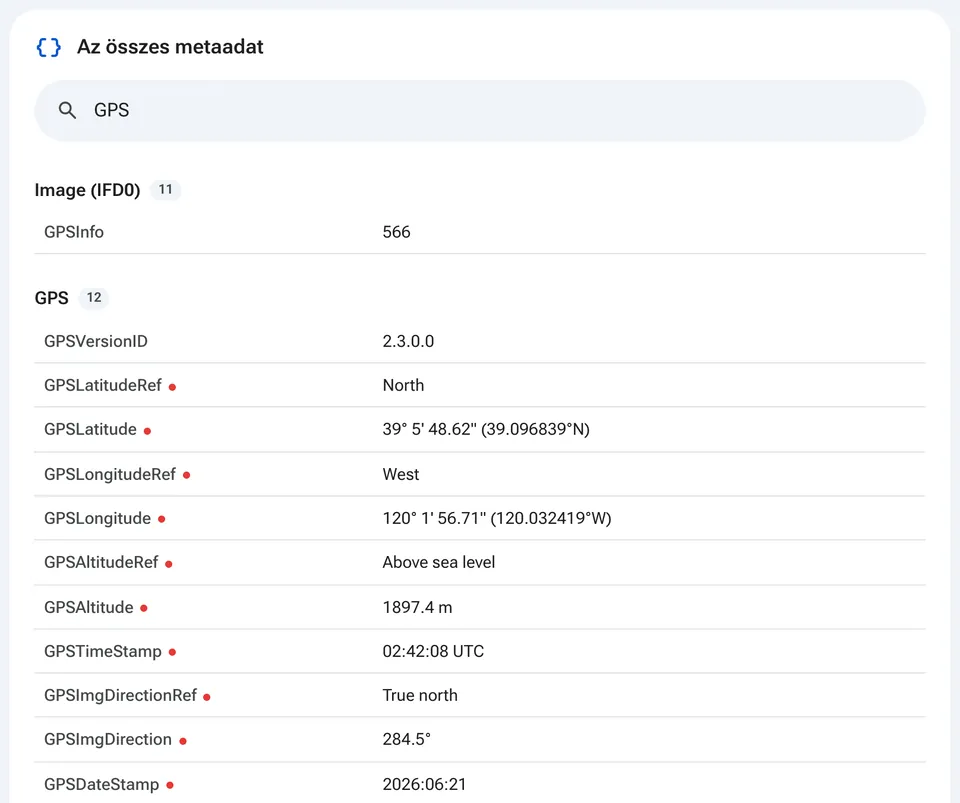Select the latitude reference value North
Screen dimensions: 960x803
[403, 386]
